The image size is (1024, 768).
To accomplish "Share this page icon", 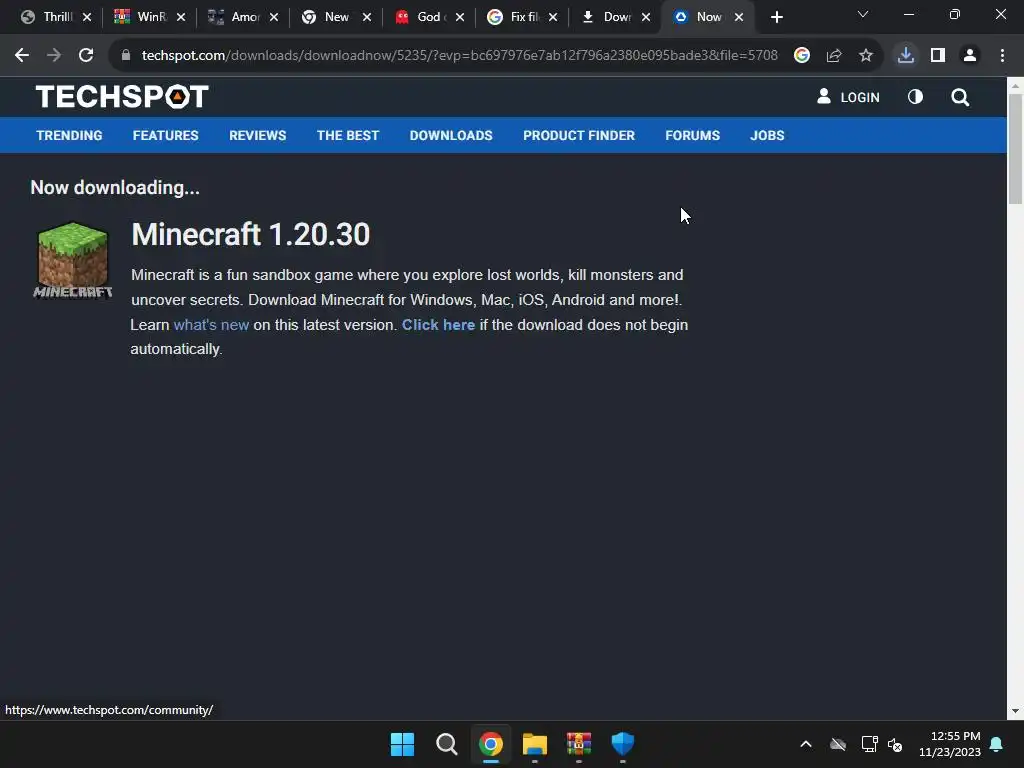I will pos(834,56).
